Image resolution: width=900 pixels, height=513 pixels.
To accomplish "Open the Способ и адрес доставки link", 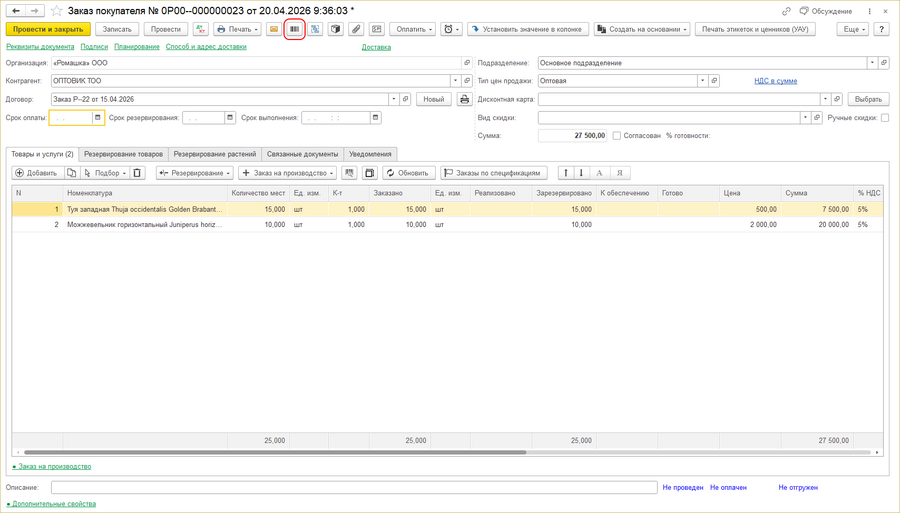I will pos(206,47).
